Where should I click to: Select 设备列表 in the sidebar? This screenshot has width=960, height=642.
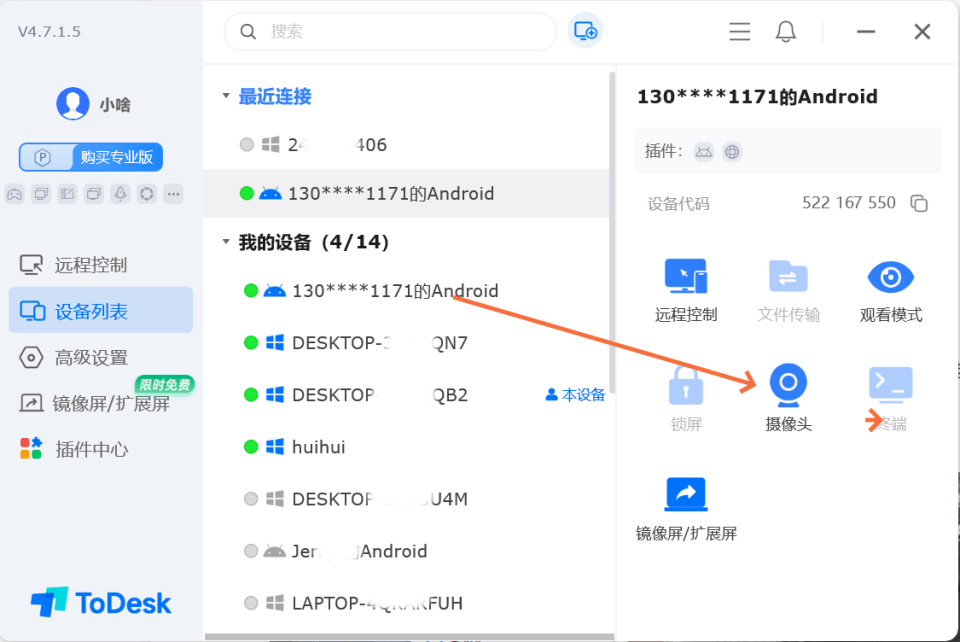pos(101,310)
